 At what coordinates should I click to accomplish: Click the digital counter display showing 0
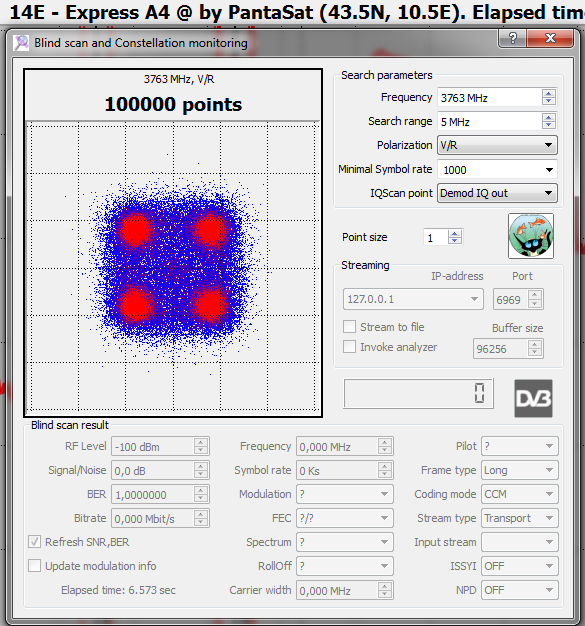coord(418,393)
